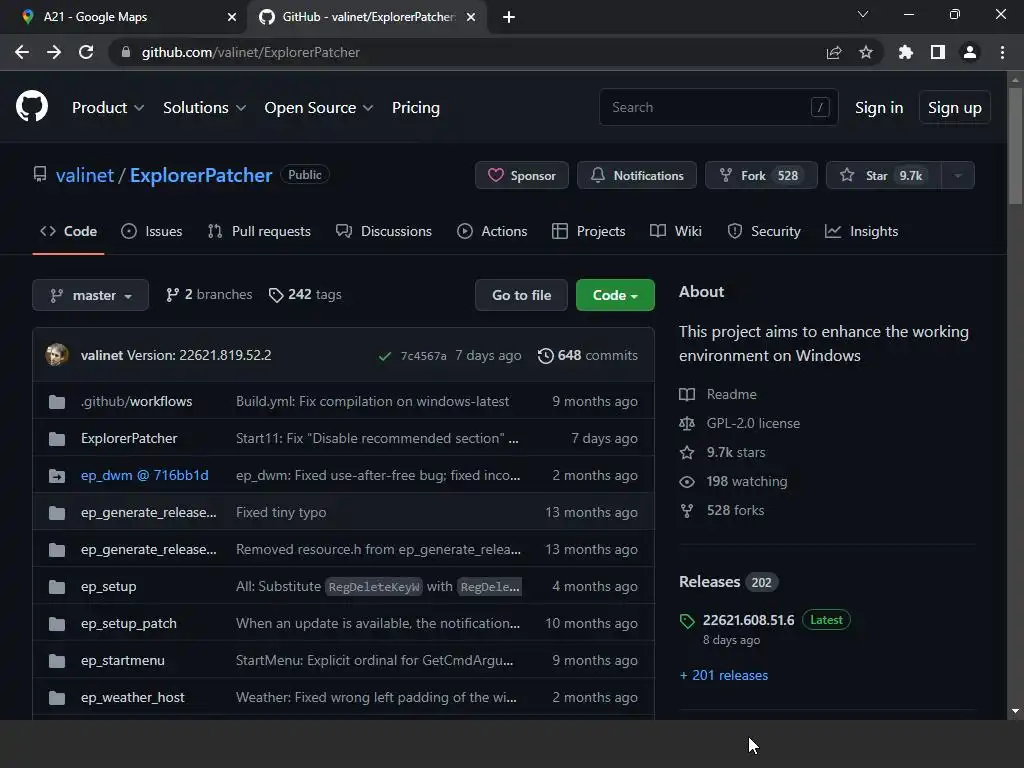Close the GitHub ExplorerPatcher tab

pyautogui.click(x=470, y=17)
